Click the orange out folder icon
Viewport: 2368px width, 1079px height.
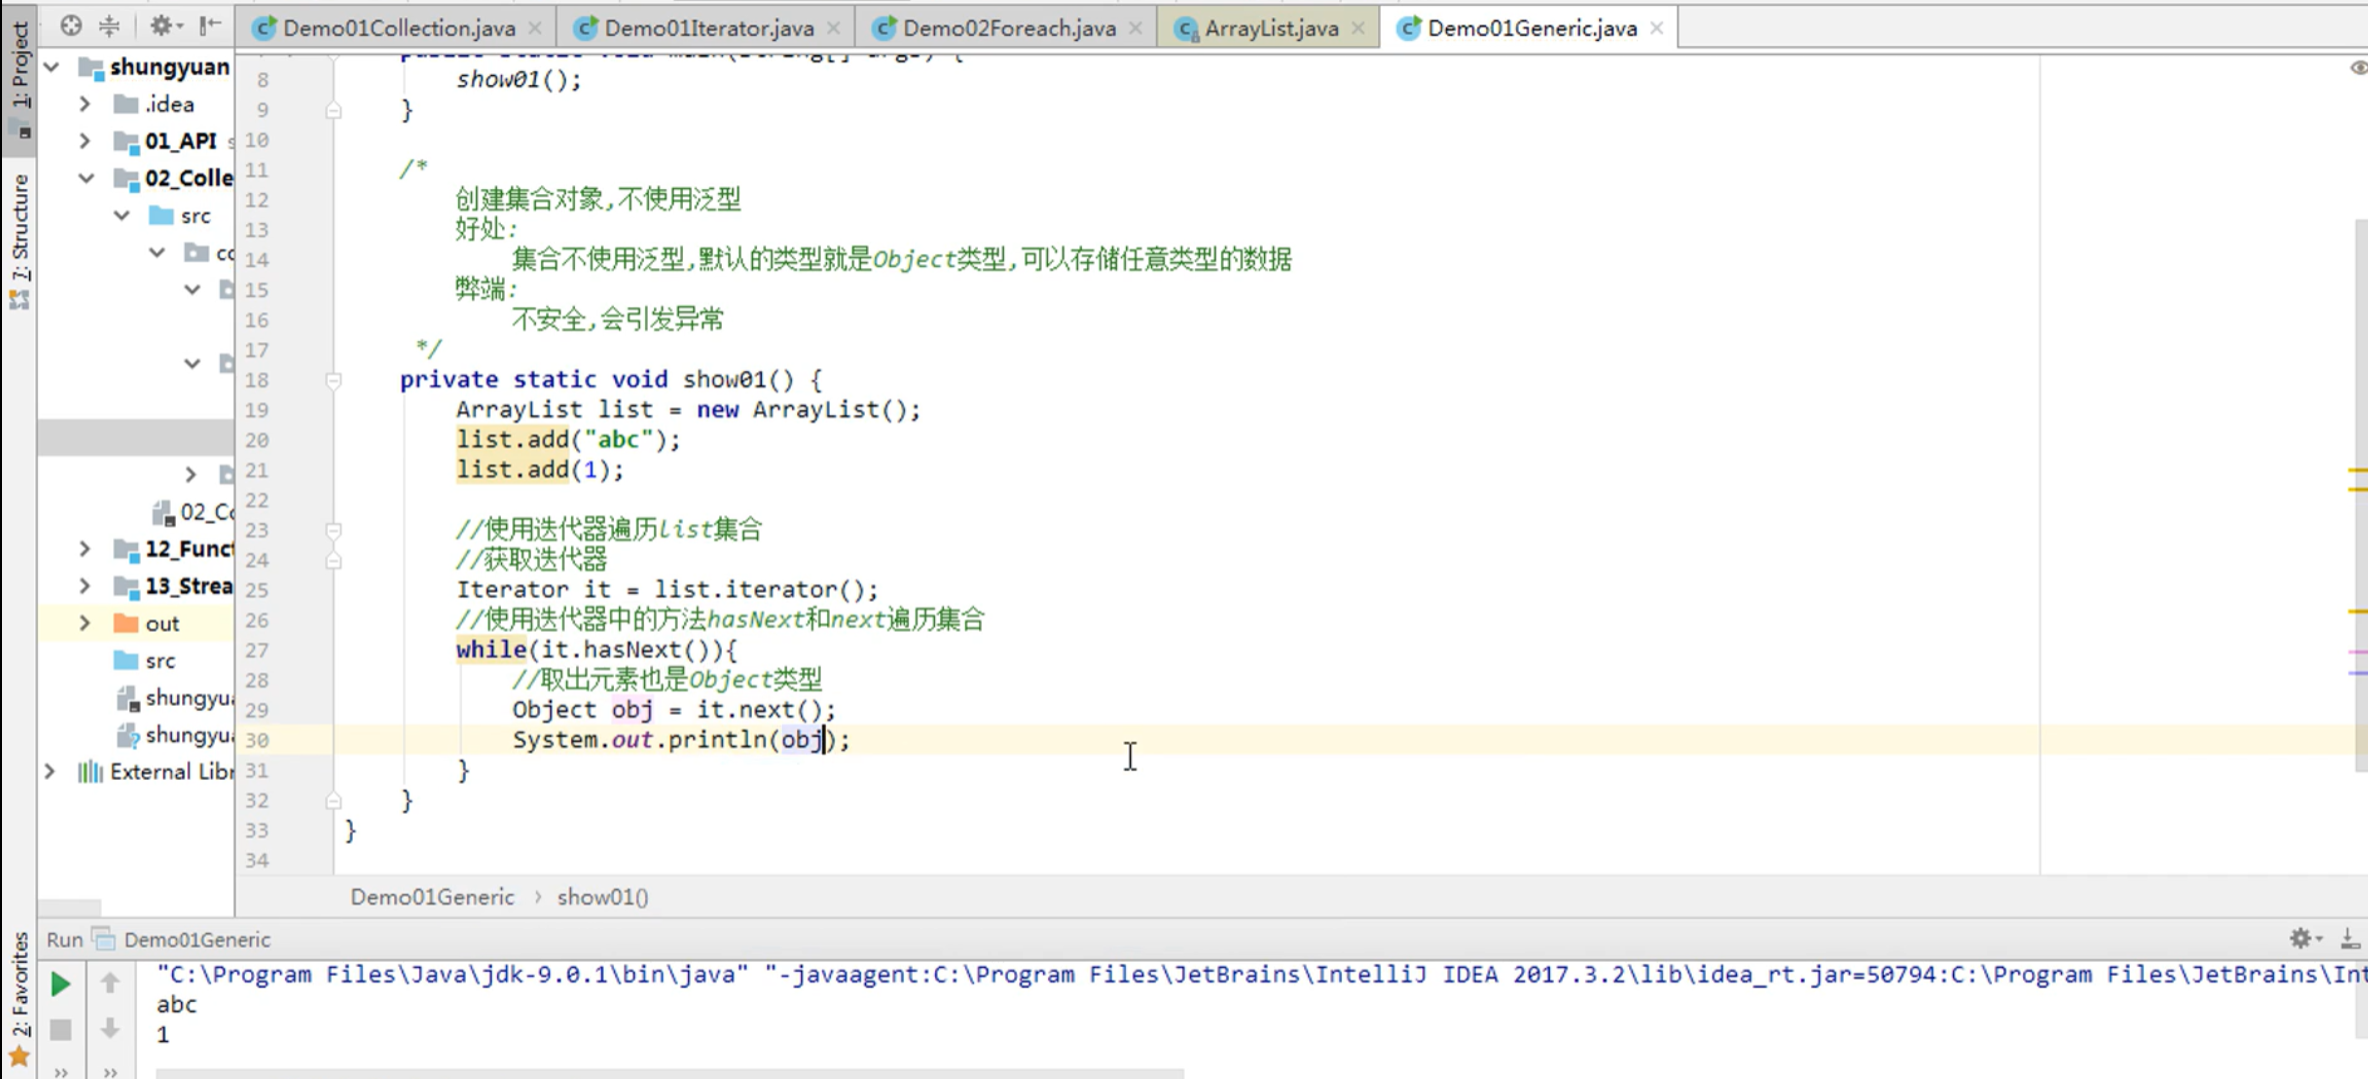[x=126, y=623]
